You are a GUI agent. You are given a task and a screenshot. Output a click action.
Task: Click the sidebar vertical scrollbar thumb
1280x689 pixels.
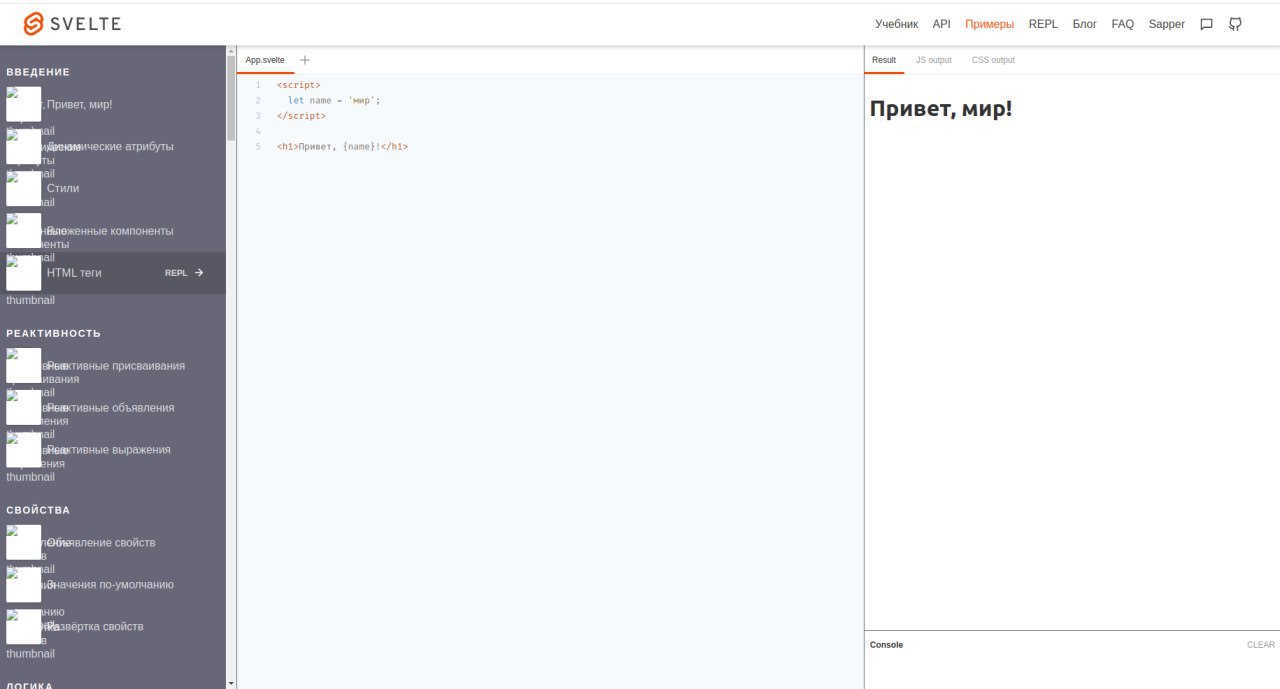pos(232,98)
